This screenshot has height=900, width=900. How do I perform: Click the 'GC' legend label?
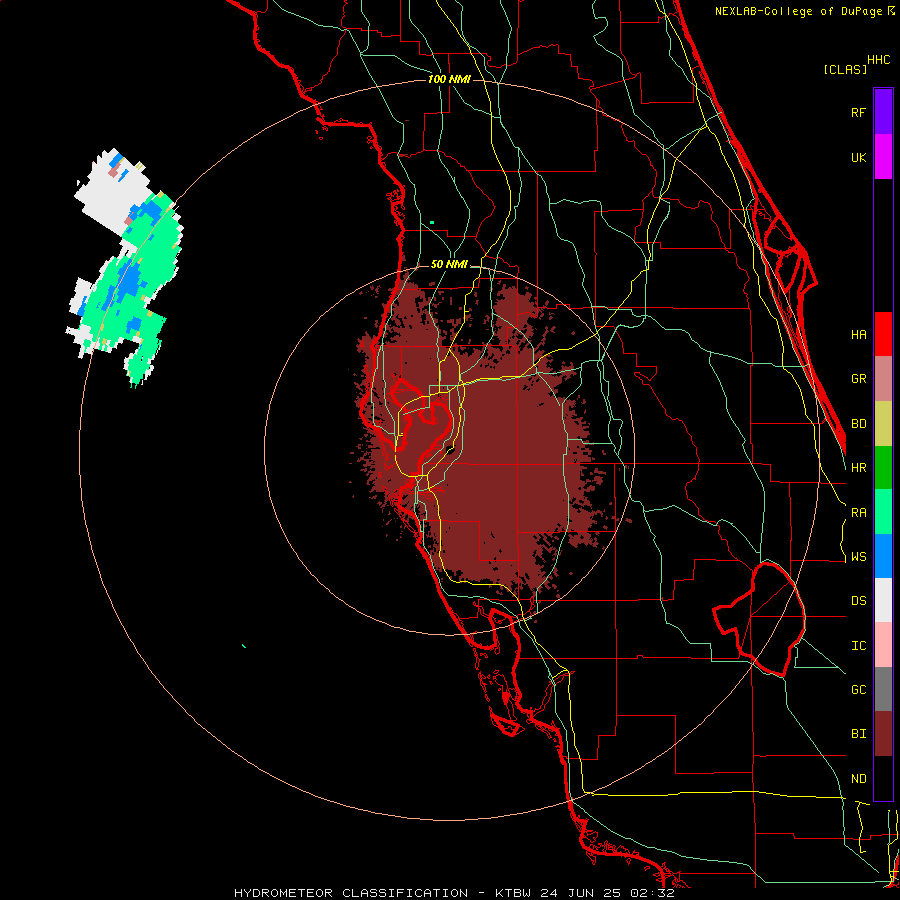tap(858, 690)
